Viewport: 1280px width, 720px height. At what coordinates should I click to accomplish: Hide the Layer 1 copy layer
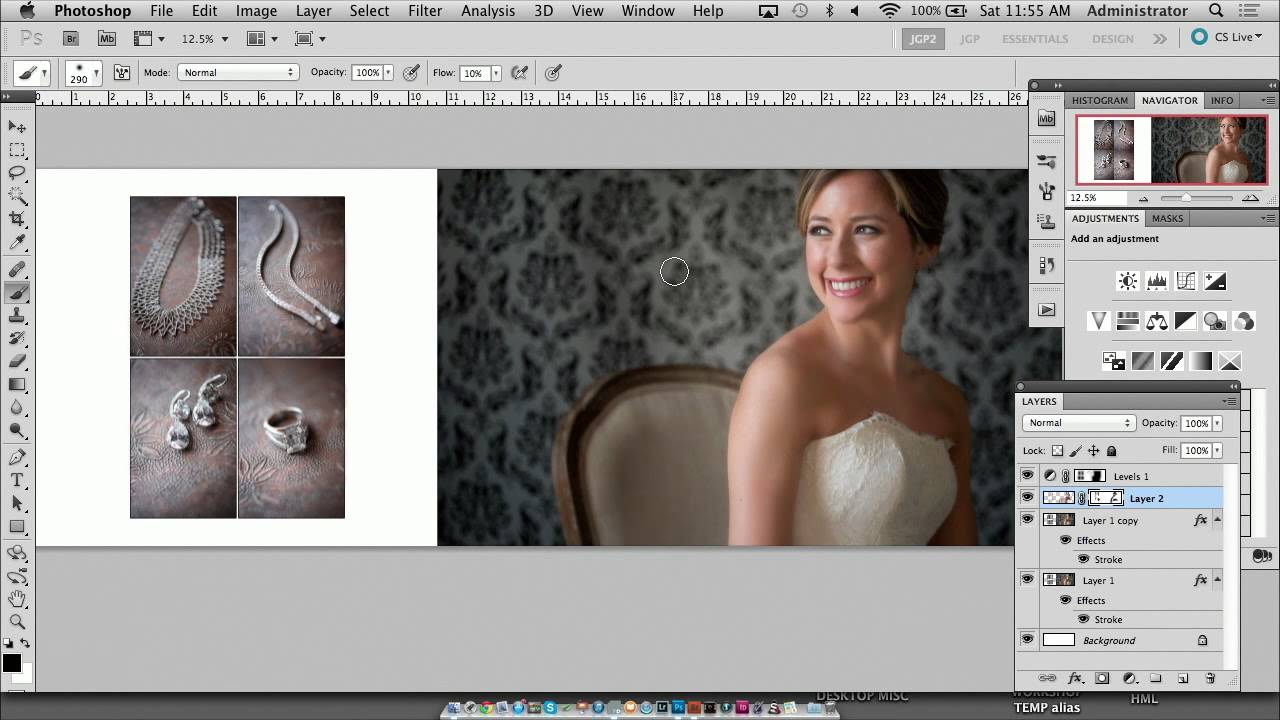[1027, 520]
